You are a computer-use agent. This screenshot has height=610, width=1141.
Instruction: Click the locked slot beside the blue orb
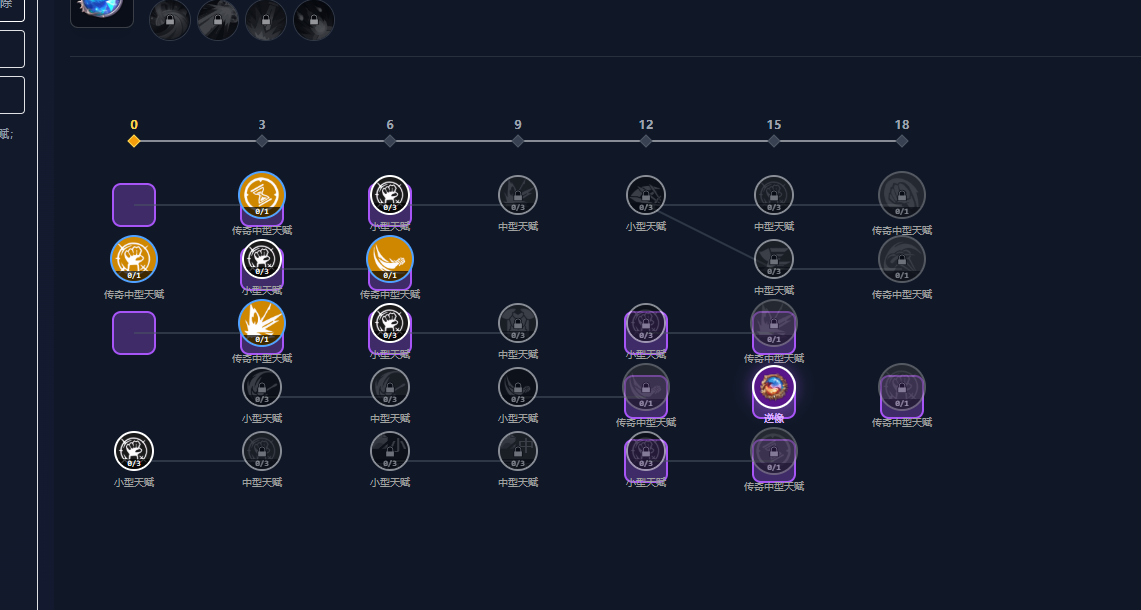tap(170, 20)
